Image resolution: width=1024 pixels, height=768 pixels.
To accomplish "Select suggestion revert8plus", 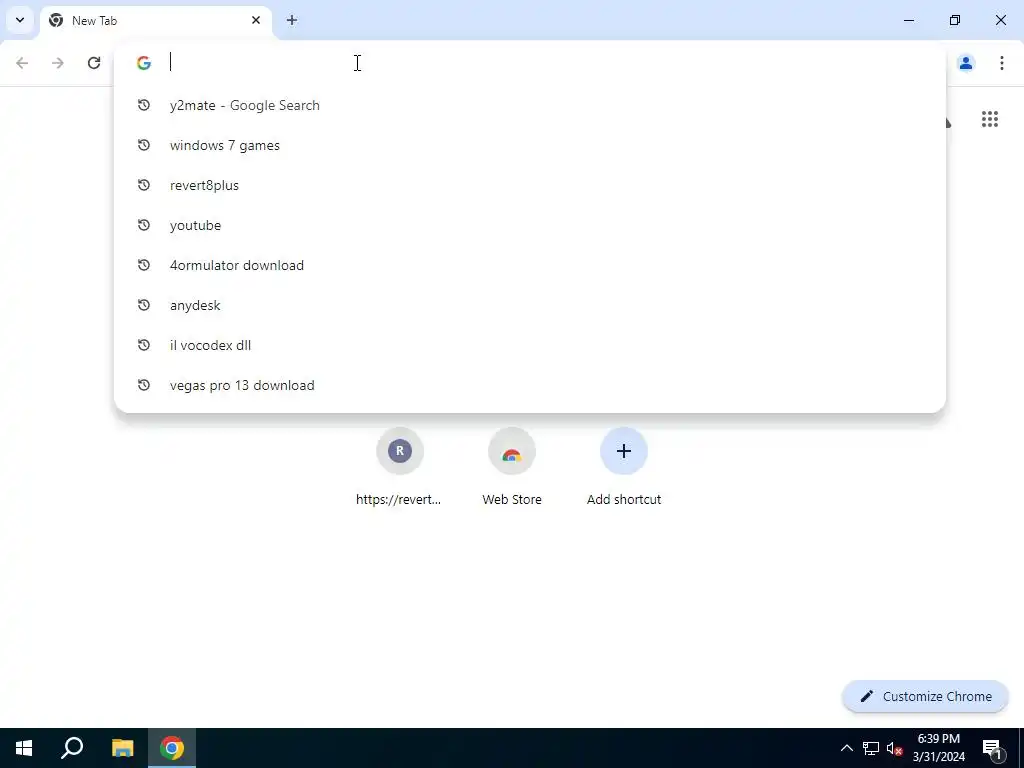I will 530,185.
